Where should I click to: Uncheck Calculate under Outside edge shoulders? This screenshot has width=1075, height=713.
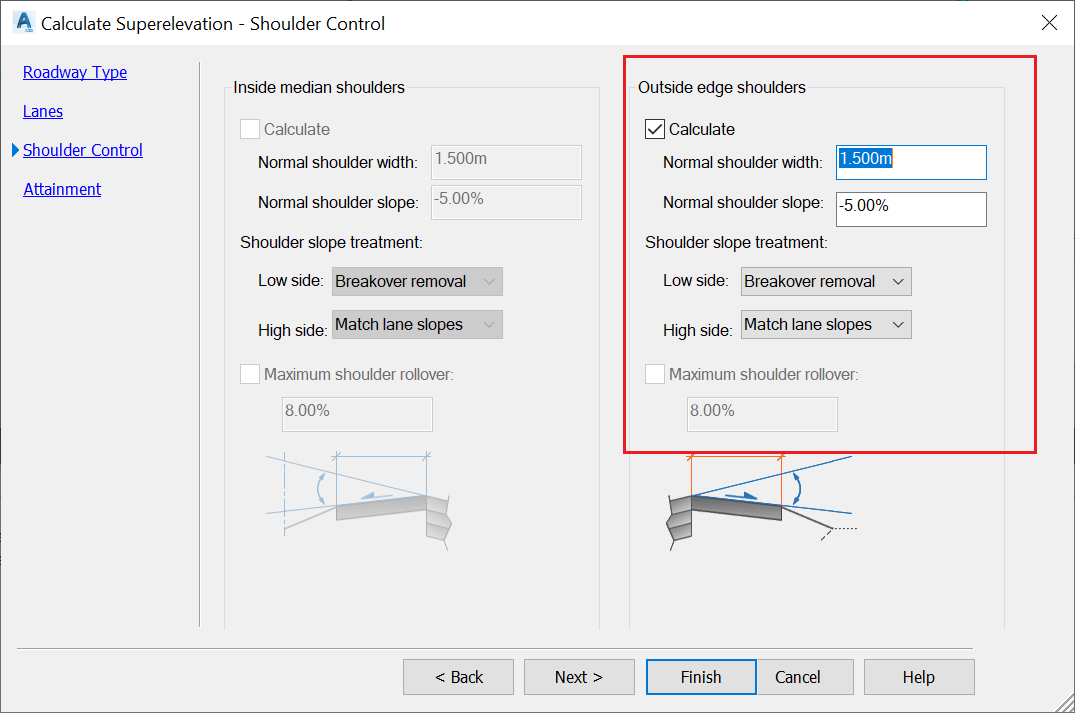[x=655, y=129]
